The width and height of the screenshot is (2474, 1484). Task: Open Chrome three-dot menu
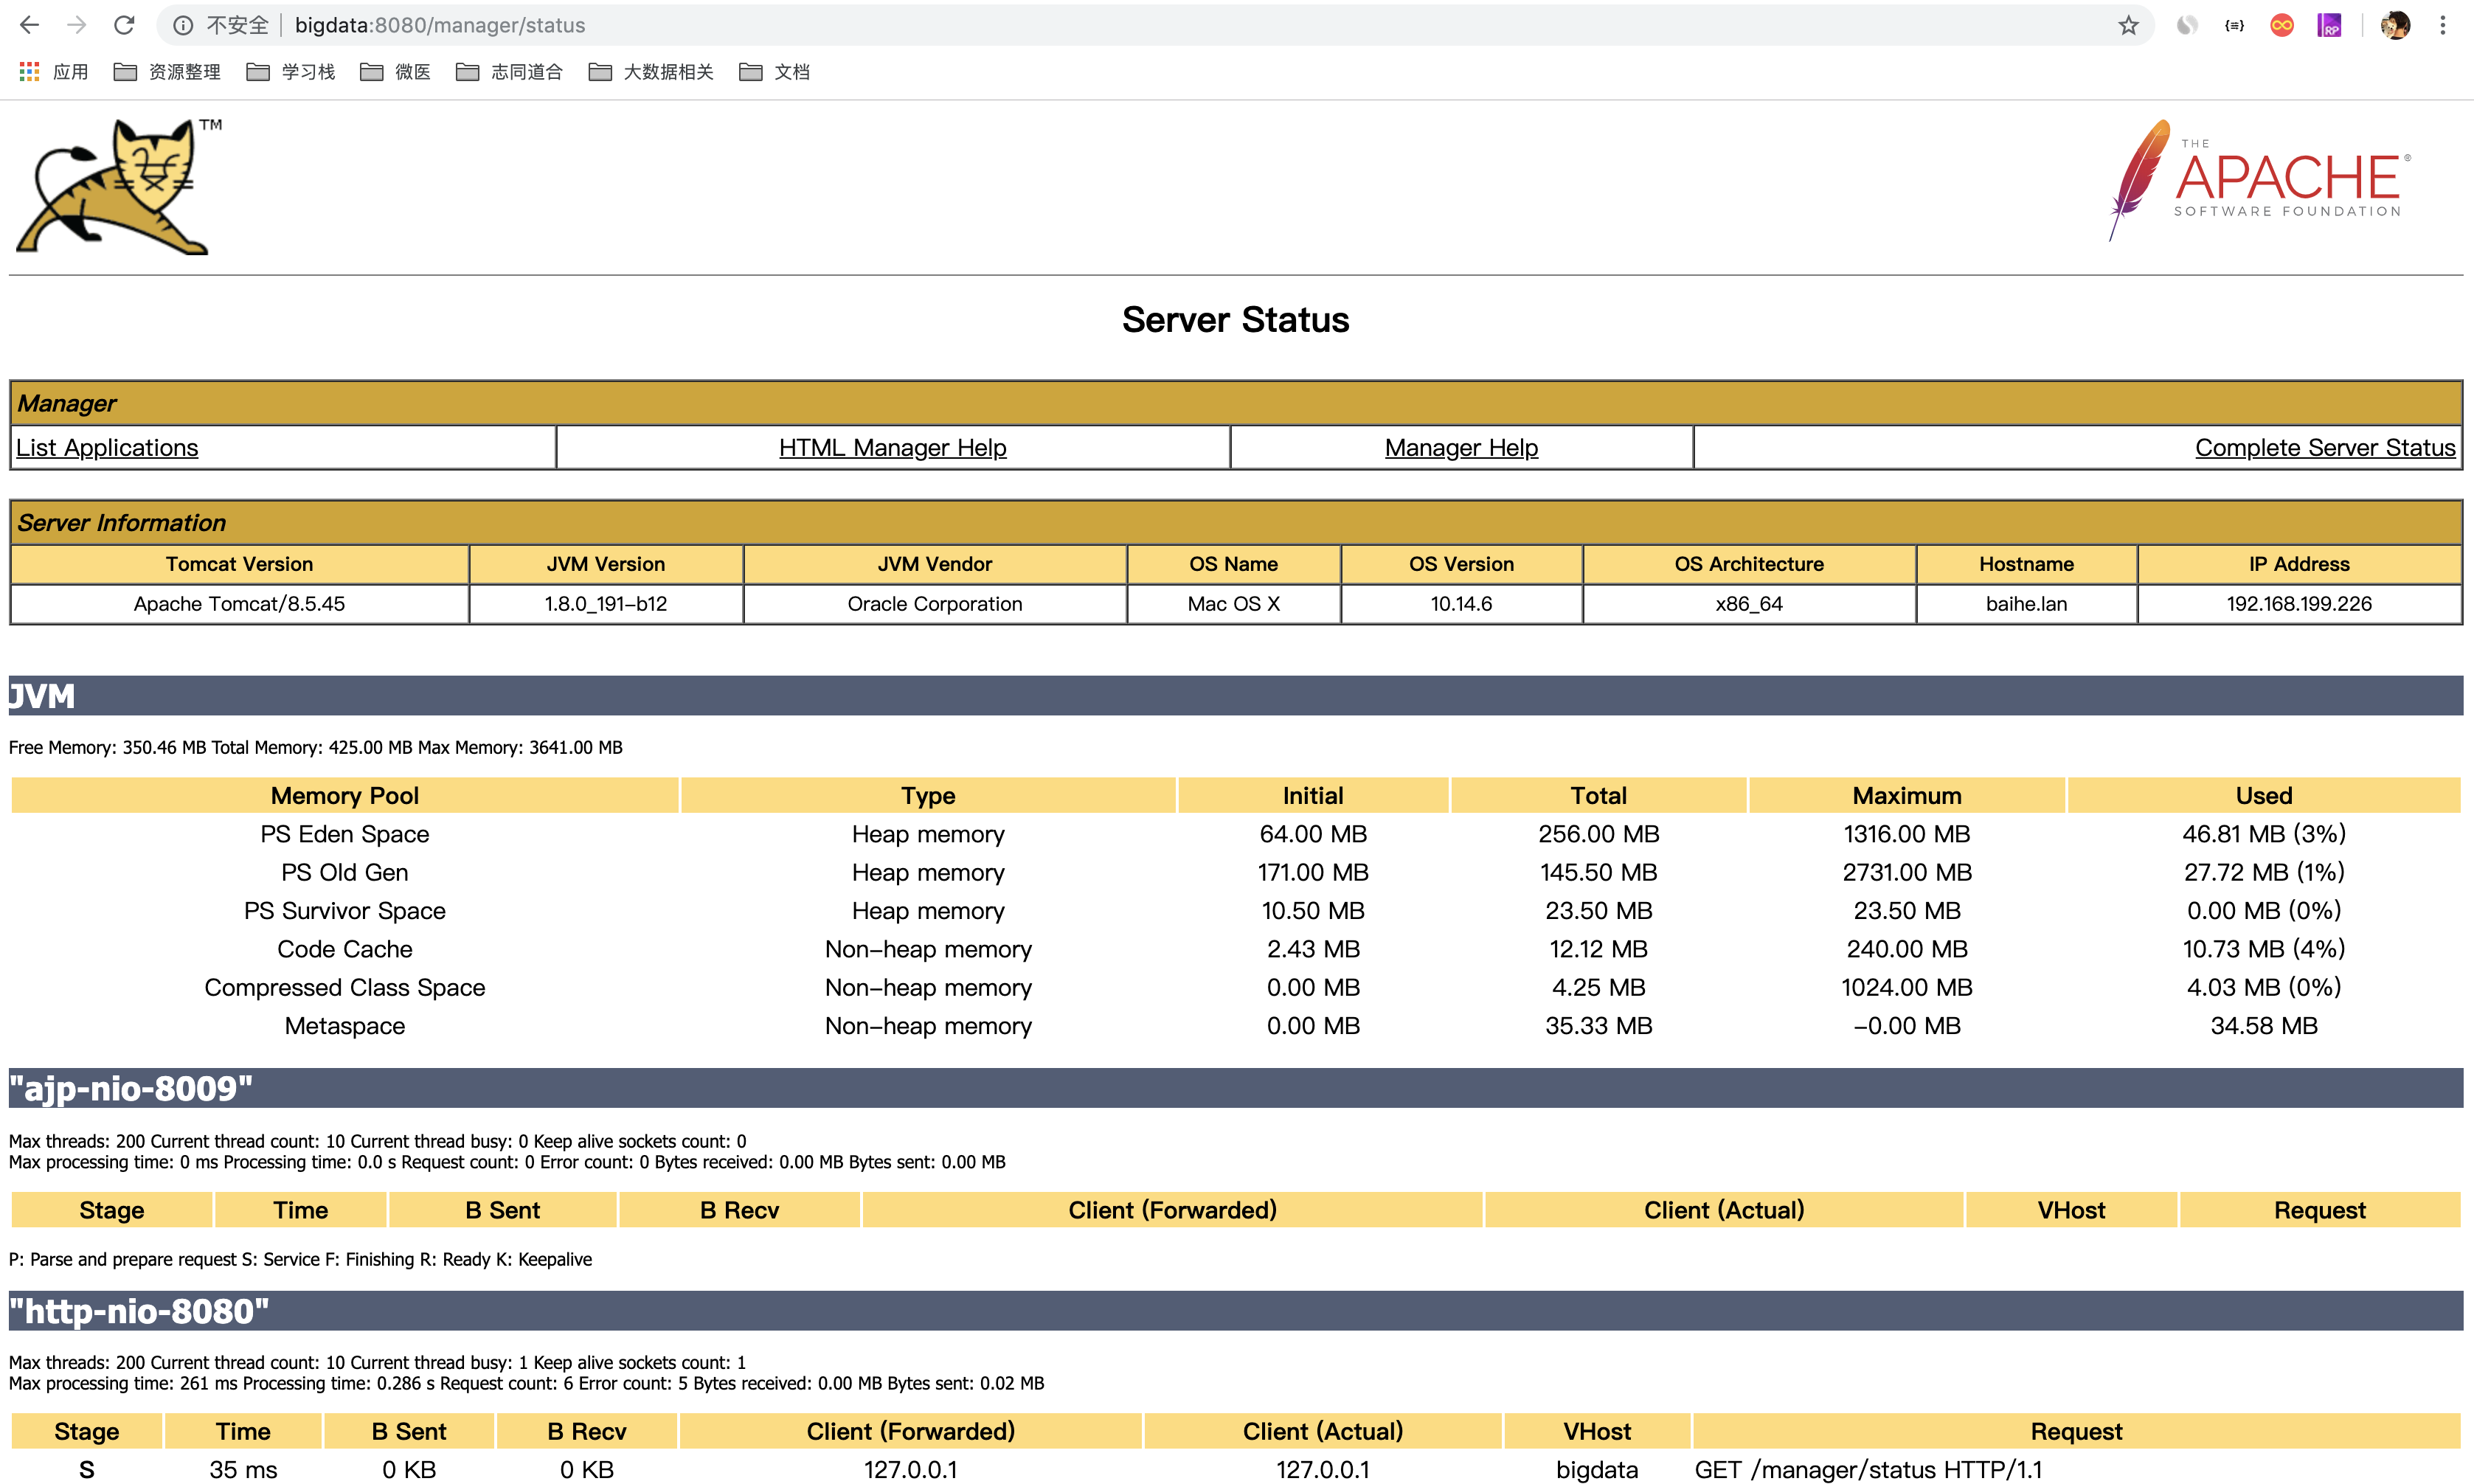tap(2443, 25)
